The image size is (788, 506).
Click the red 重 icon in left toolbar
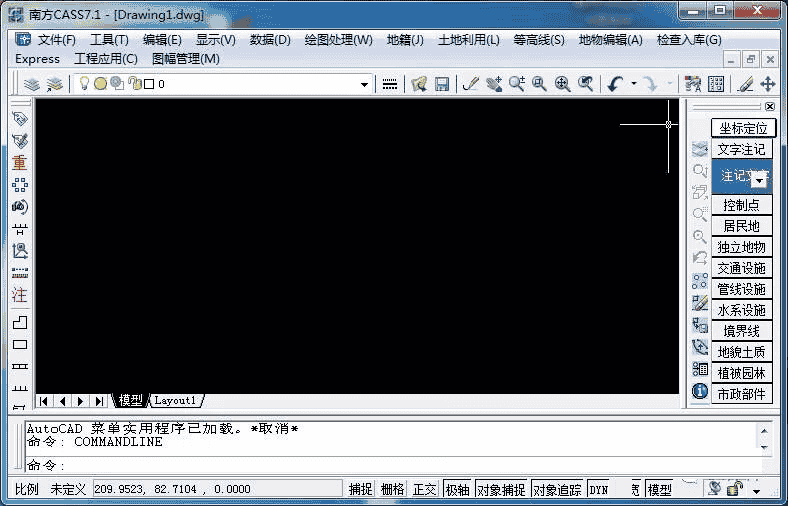19,162
